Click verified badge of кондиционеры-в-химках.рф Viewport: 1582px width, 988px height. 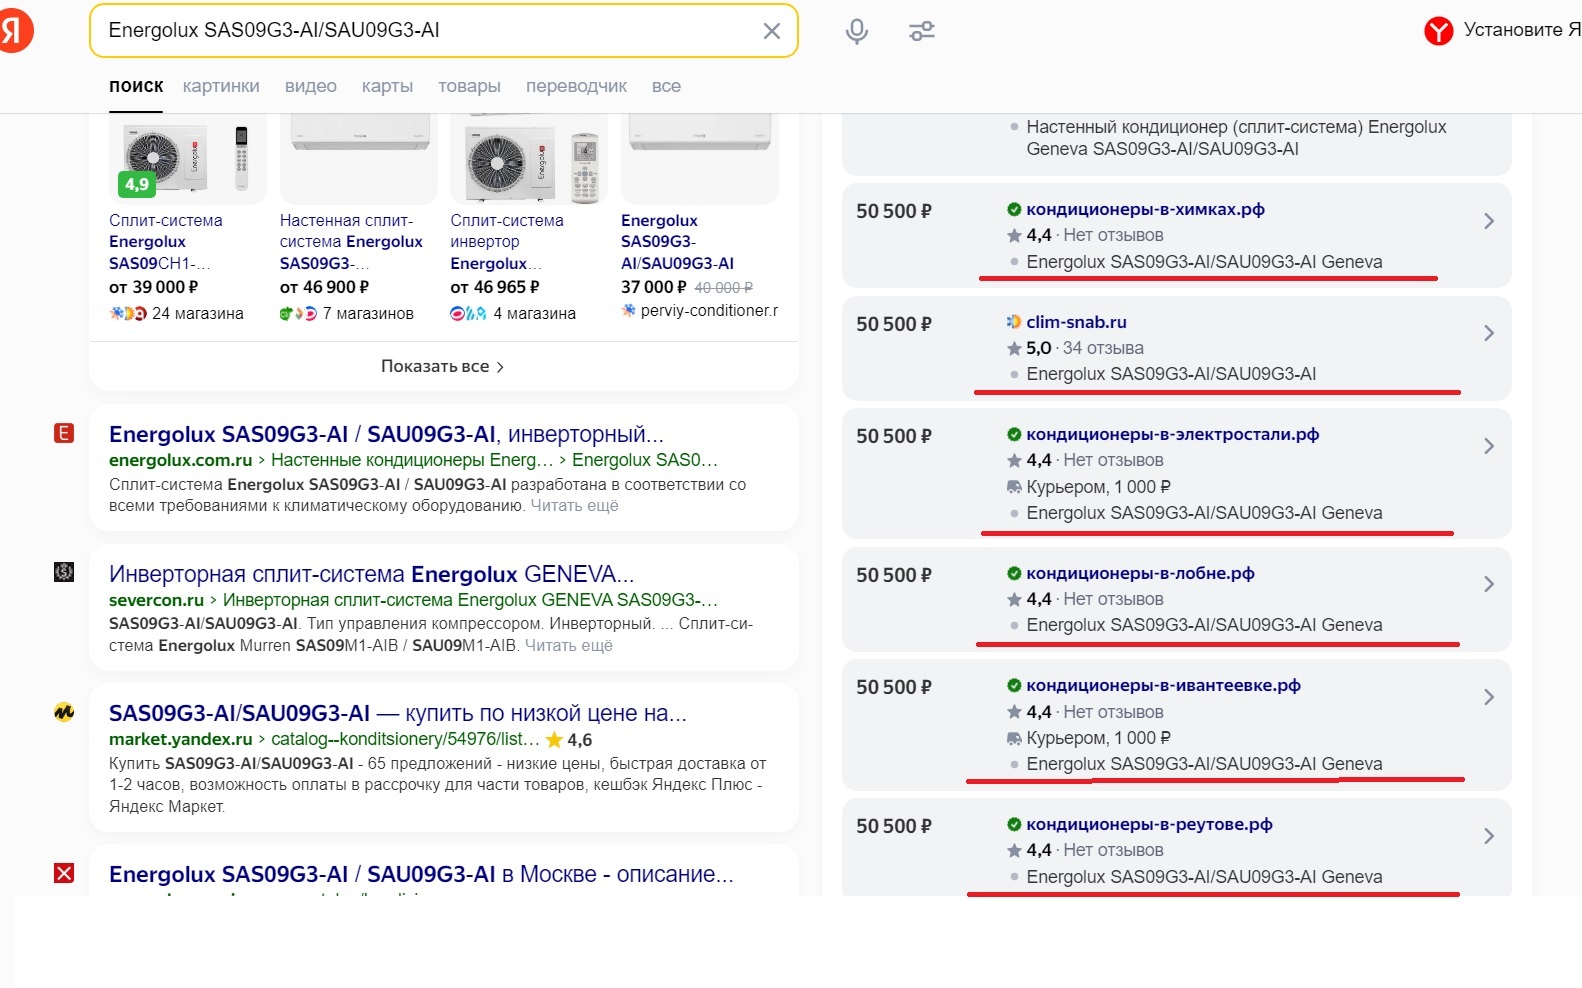pos(1014,209)
